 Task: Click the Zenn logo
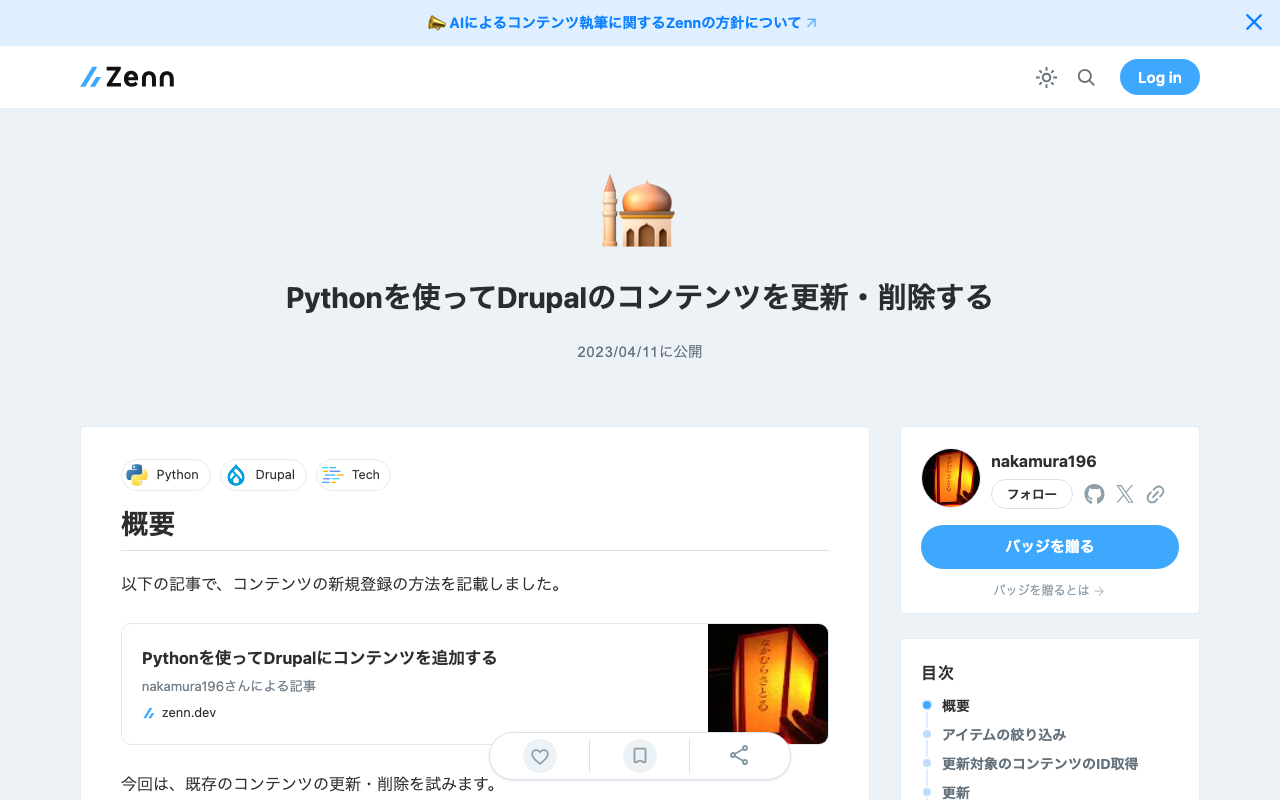click(127, 77)
